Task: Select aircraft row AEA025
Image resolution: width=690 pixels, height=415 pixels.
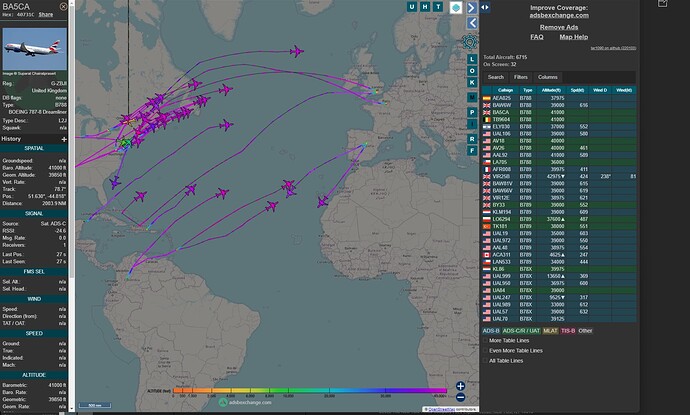Action: point(559,98)
